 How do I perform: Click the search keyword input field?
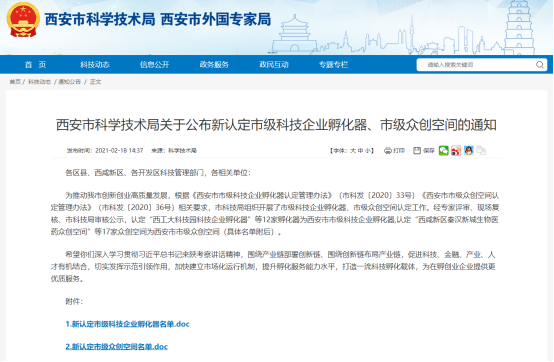[477, 65]
